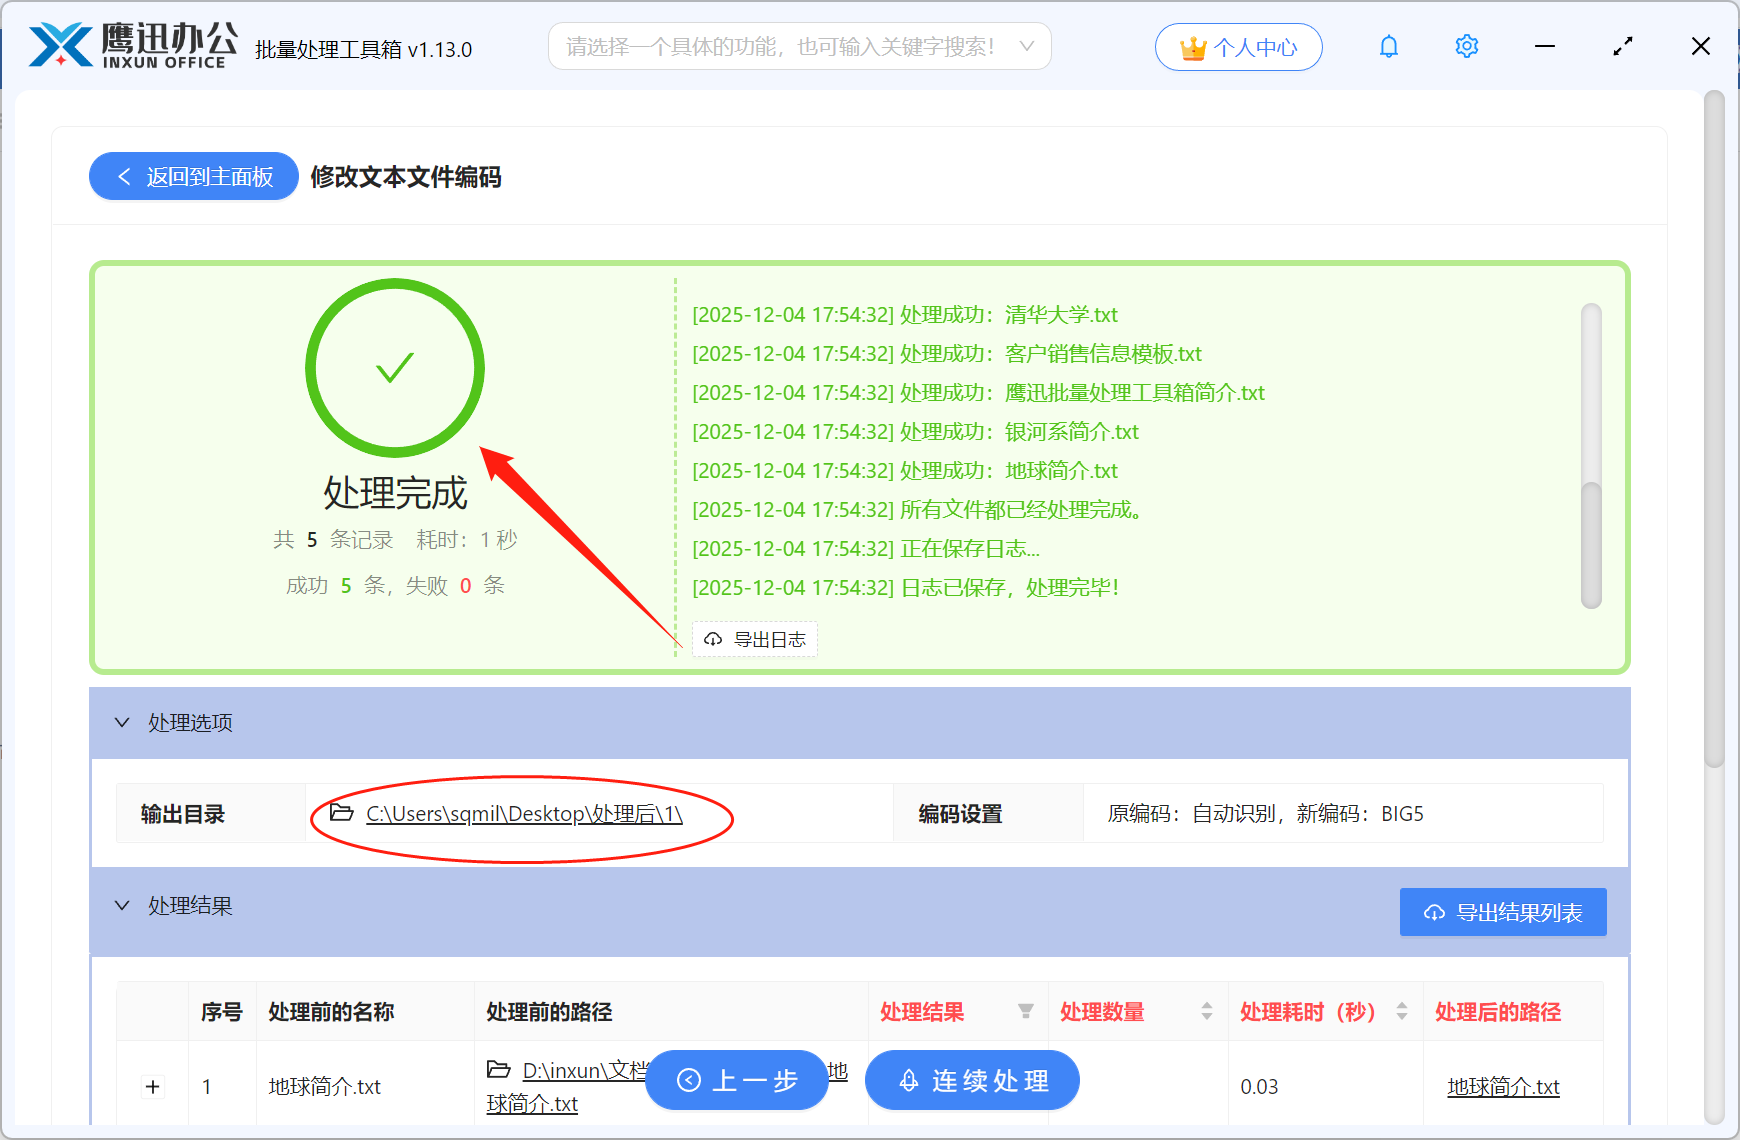Collapse the 处理选项 section
The height and width of the screenshot is (1140, 1740).
(122, 723)
